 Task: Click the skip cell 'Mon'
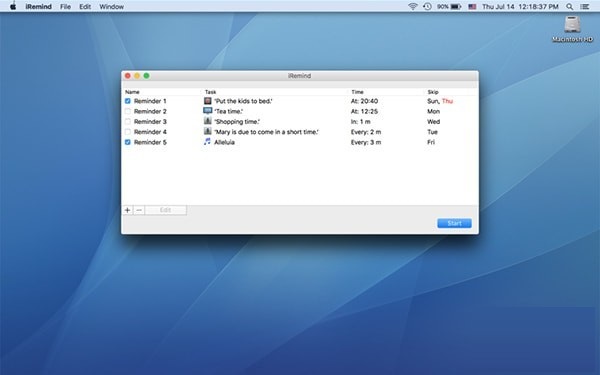434,111
